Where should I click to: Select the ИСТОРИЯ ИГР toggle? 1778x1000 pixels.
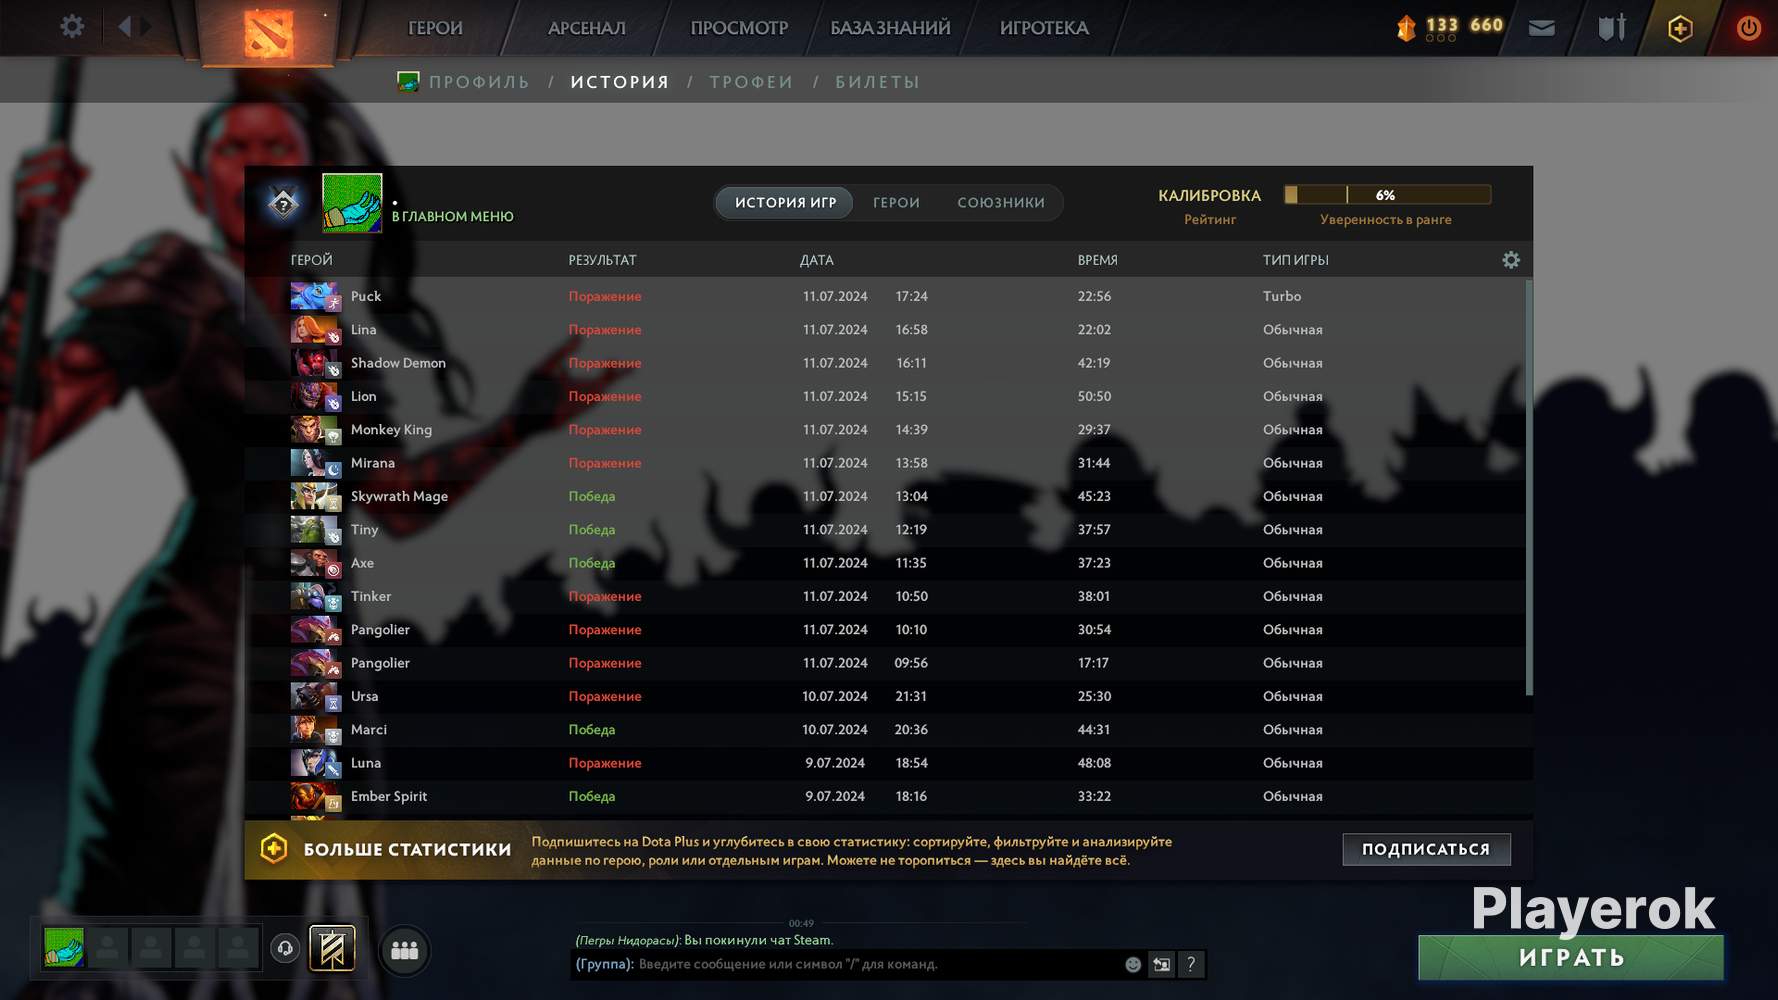pyautogui.click(x=785, y=203)
